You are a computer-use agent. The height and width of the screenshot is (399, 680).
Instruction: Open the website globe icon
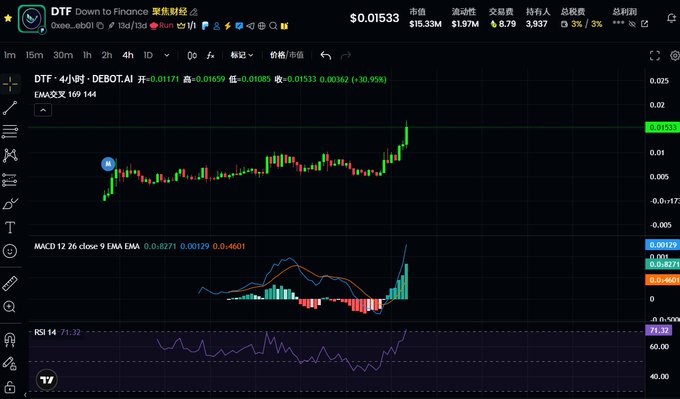[x=262, y=26]
